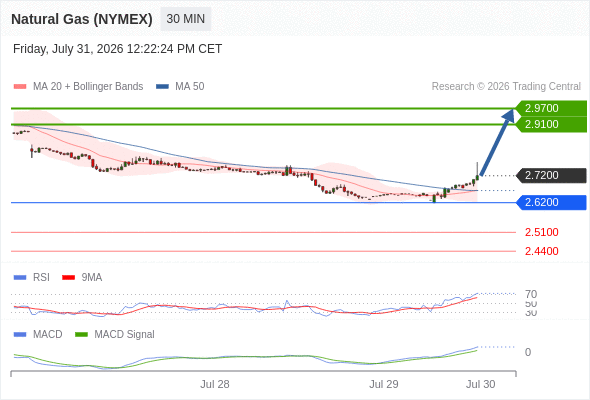The width and height of the screenshot is (590, 400).
Task: Click the 2.7200 current price tag
Action: [x=552, y=175]
